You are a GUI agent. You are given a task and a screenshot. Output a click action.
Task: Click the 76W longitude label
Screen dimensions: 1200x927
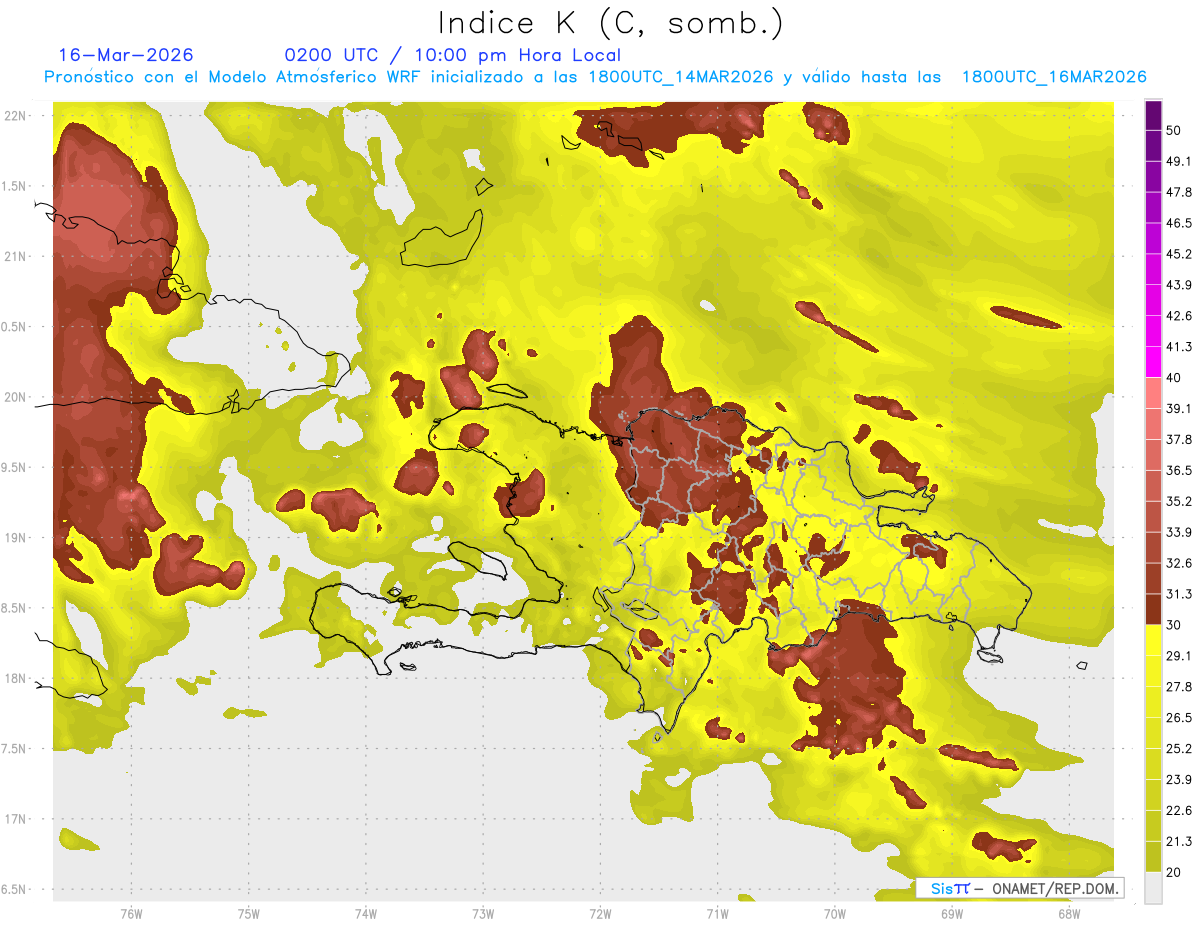[x=131, y=914]
